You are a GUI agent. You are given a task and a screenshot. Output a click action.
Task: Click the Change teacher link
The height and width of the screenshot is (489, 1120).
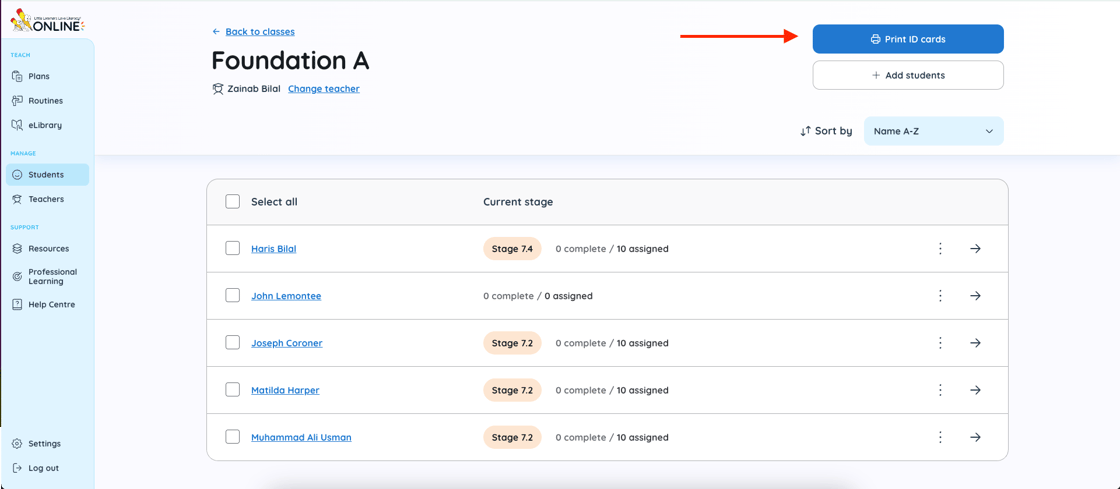click(323, 89)
